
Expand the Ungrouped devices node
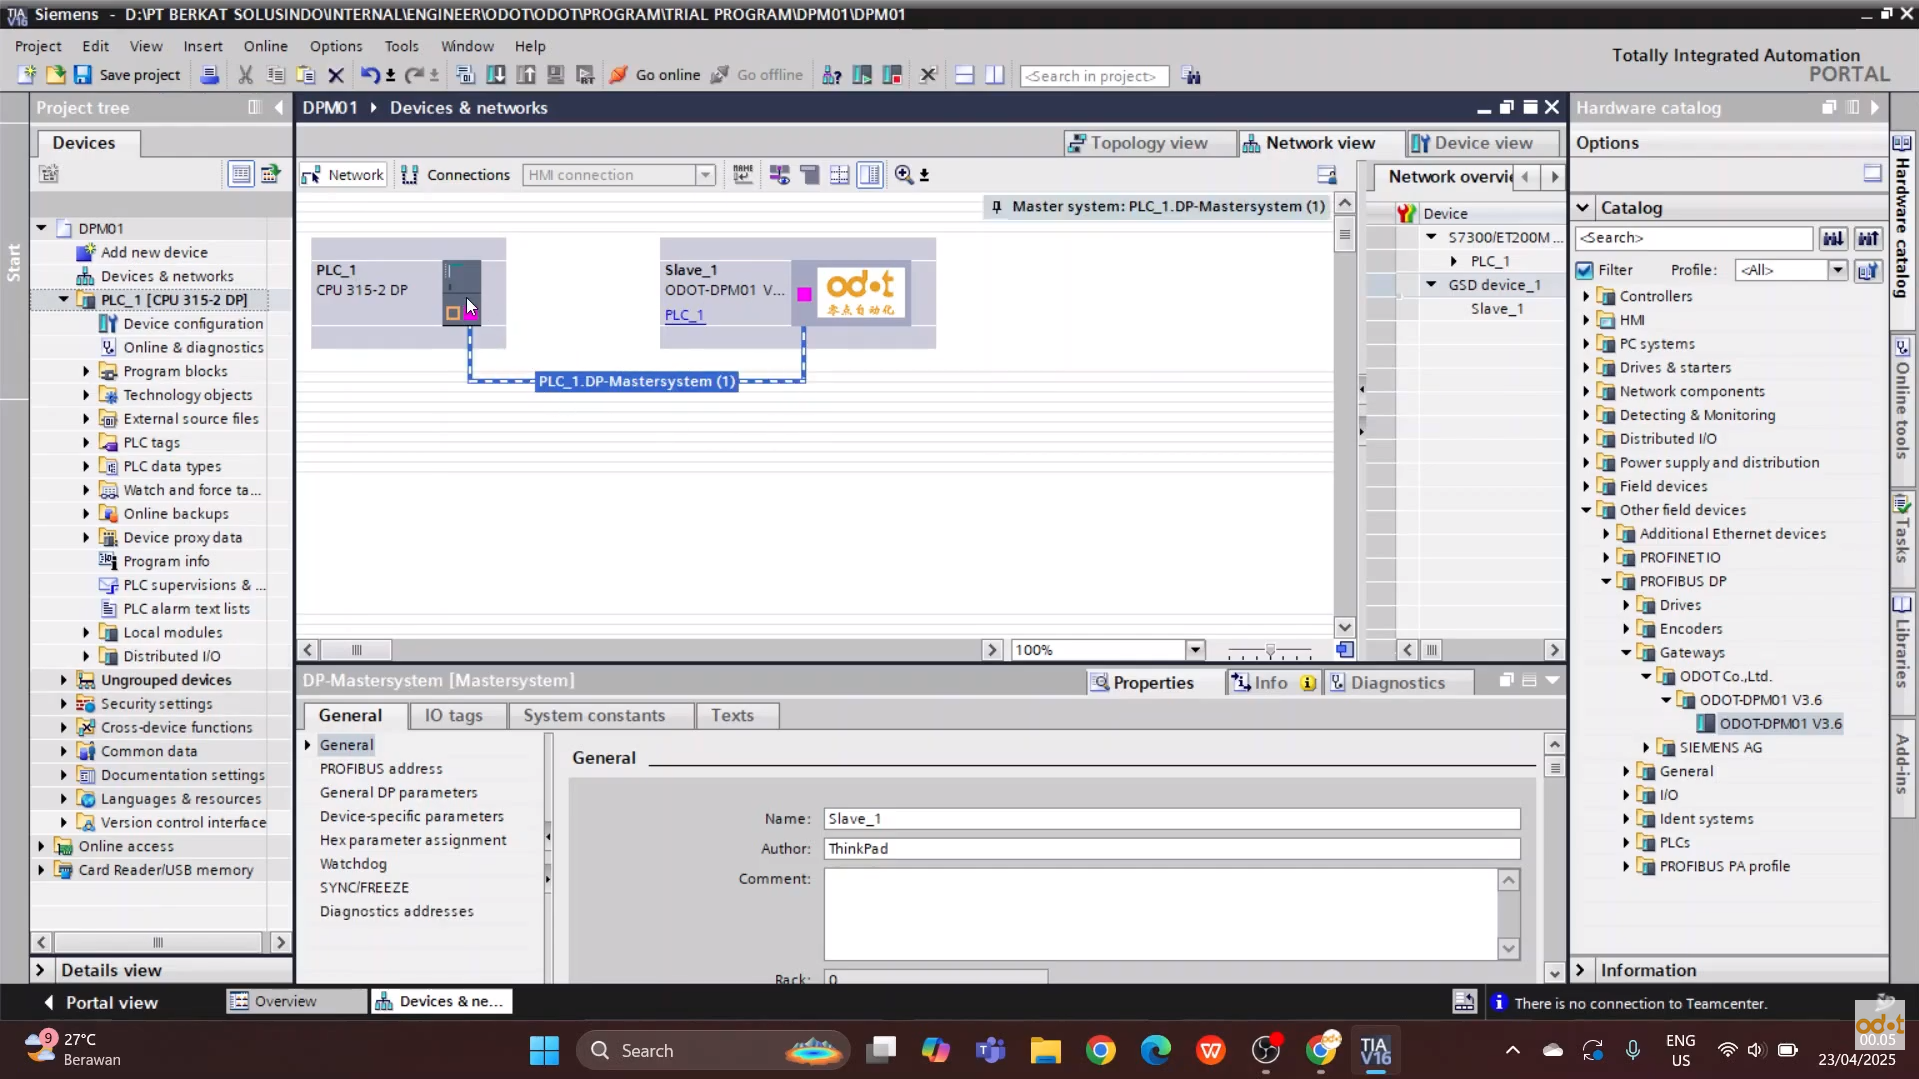click(x=64, y=680)
